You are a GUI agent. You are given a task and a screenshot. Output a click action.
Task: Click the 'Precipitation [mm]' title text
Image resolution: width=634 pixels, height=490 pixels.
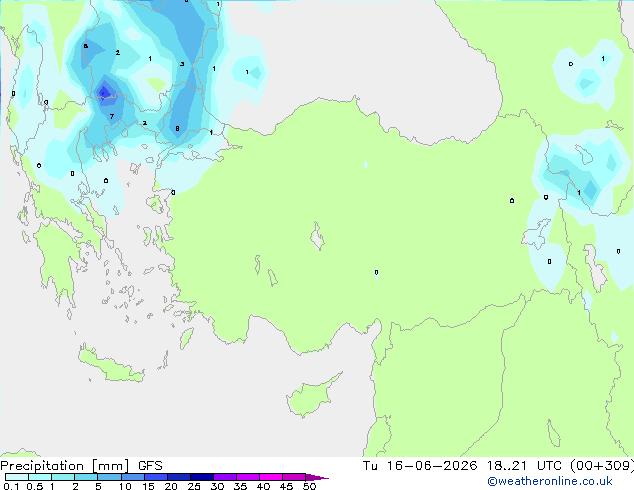(65, 466)
